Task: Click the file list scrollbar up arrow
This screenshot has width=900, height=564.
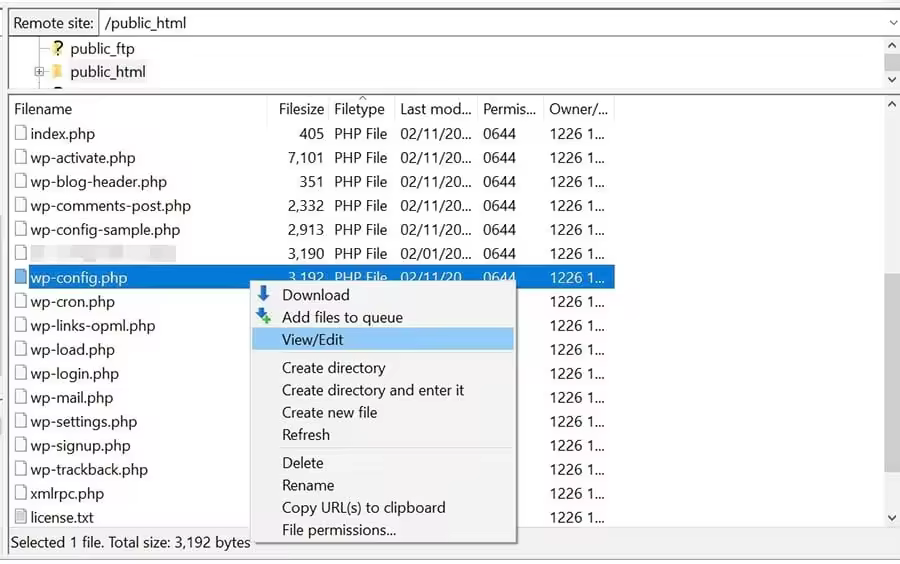Action: (891, 104)
